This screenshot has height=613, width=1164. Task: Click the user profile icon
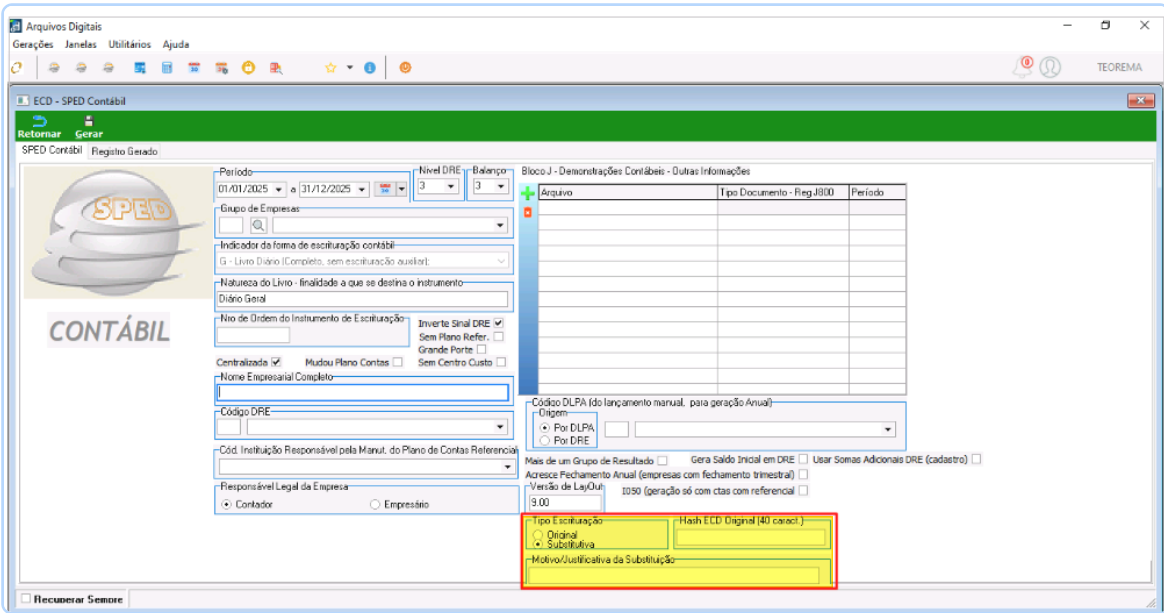[x=1050, y=67]
